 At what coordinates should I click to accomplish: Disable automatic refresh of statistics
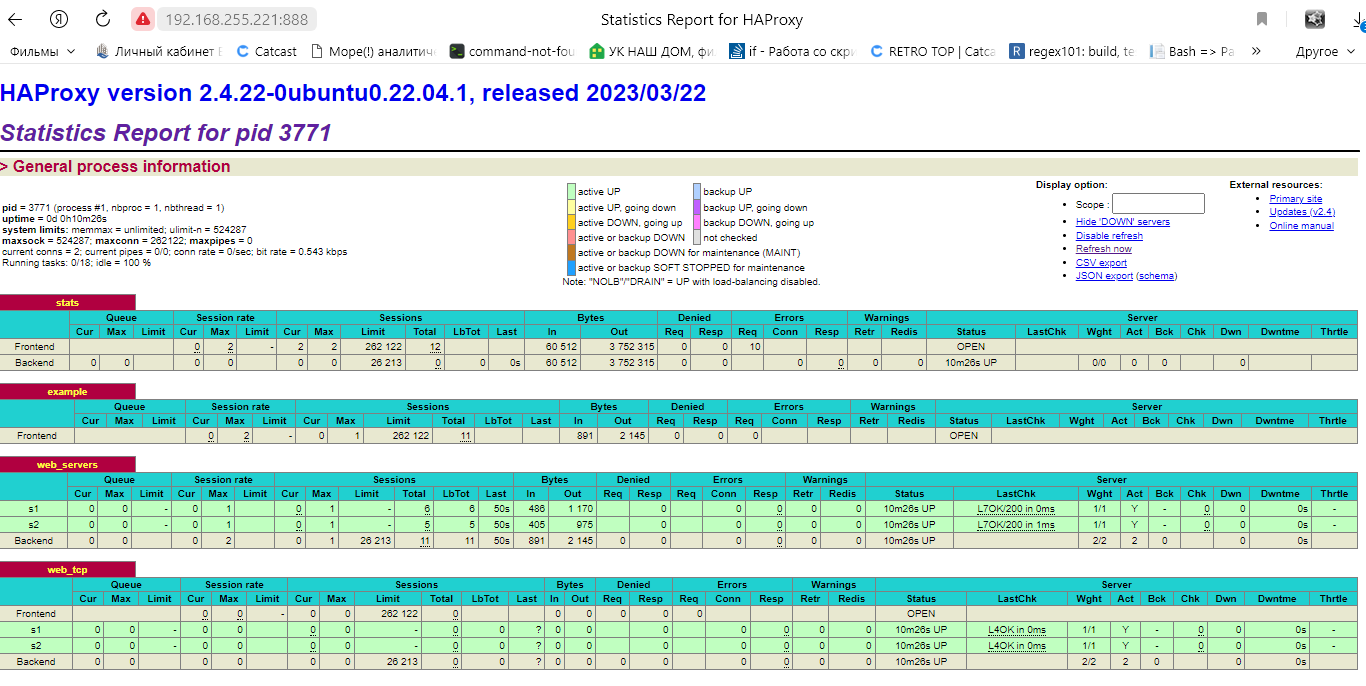[x=1109, y=234]
